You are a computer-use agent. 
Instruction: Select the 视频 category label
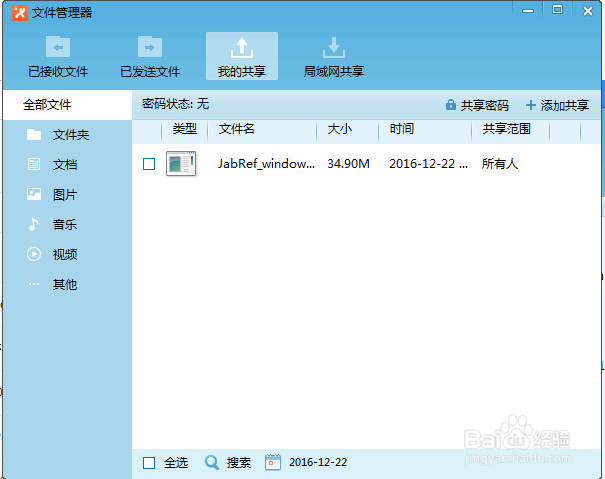pyautogui.click(x=65, y=254)
